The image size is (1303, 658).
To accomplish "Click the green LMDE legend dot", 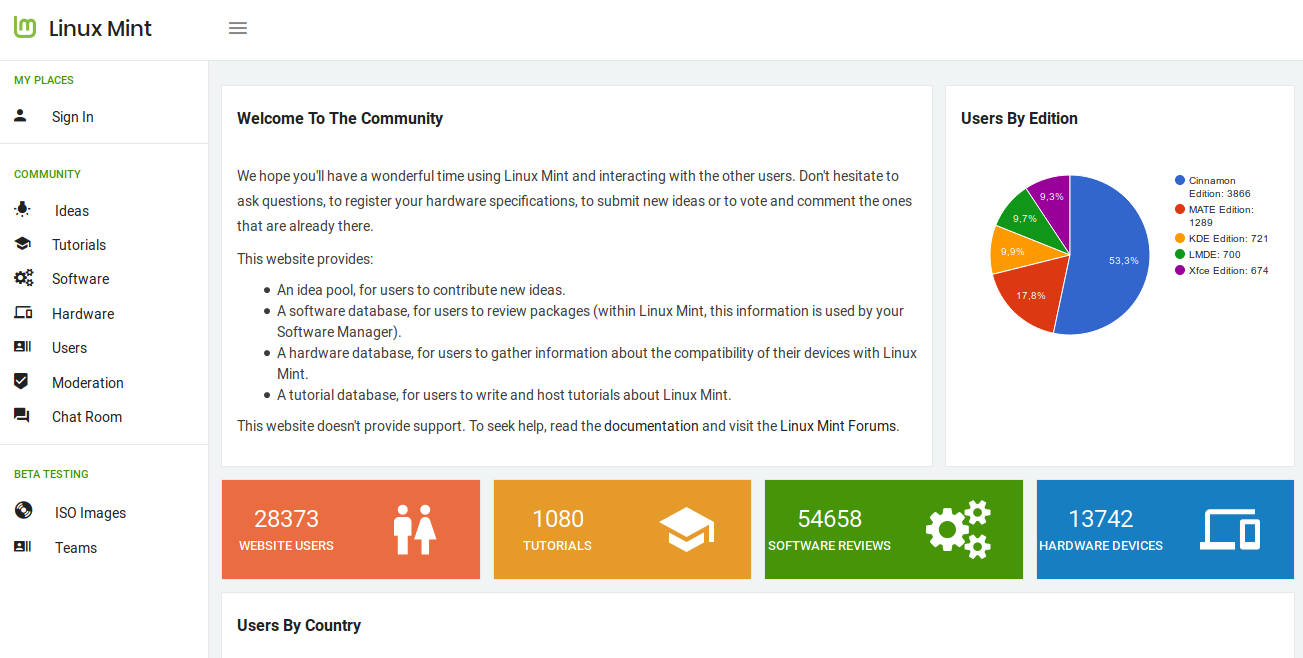I will point(1180,254).
